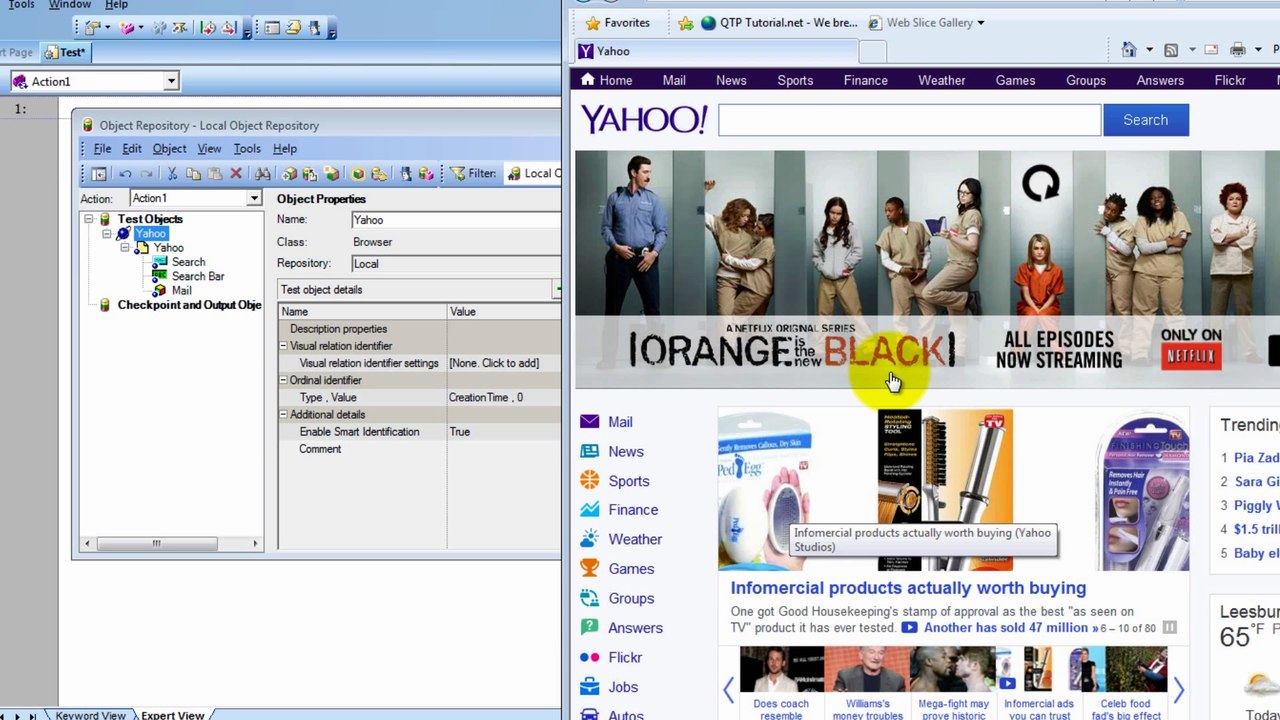Screen dimensions: 1280x720
Task: Collapse the Yahoo browser node expander
Action: (107, 234)
